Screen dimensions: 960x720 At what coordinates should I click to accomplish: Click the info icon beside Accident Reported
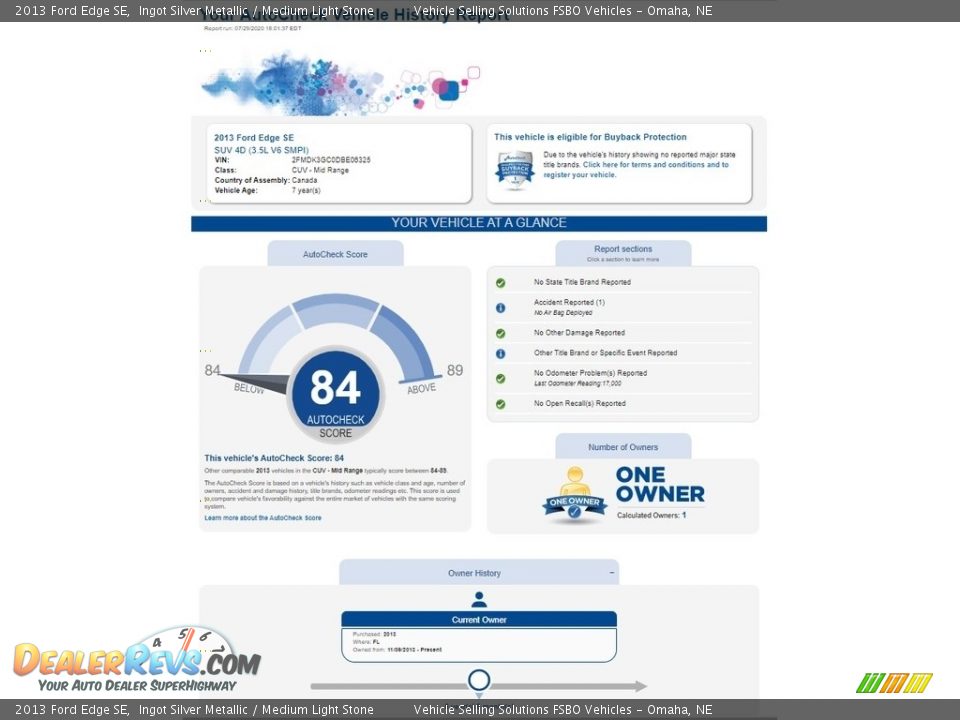[500, 308]
